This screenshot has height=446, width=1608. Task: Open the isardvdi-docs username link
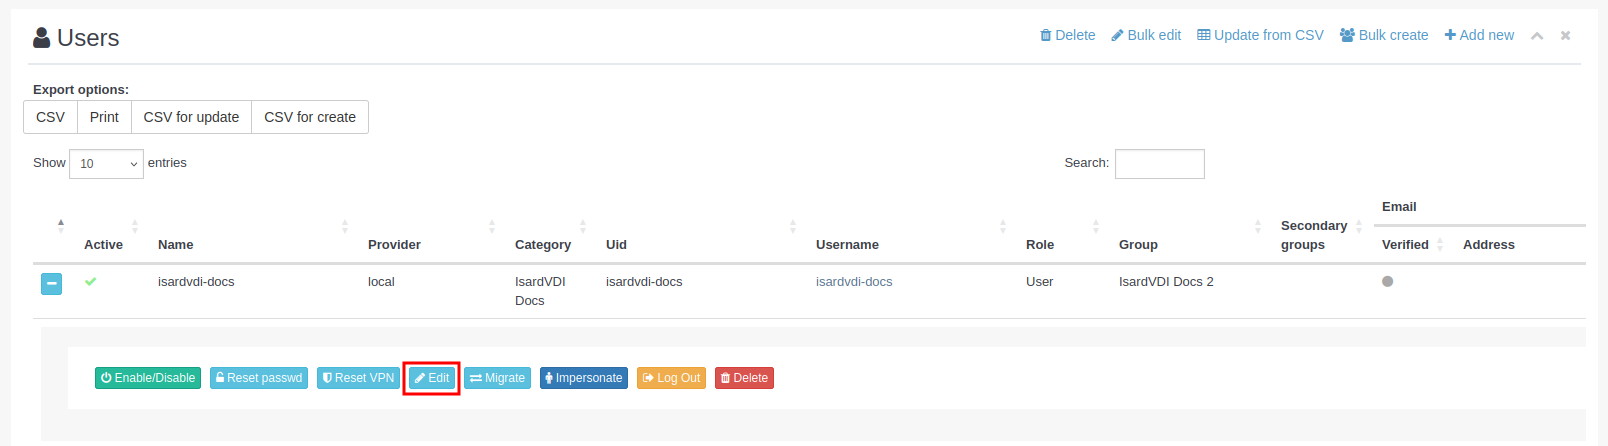click(854, 282)
